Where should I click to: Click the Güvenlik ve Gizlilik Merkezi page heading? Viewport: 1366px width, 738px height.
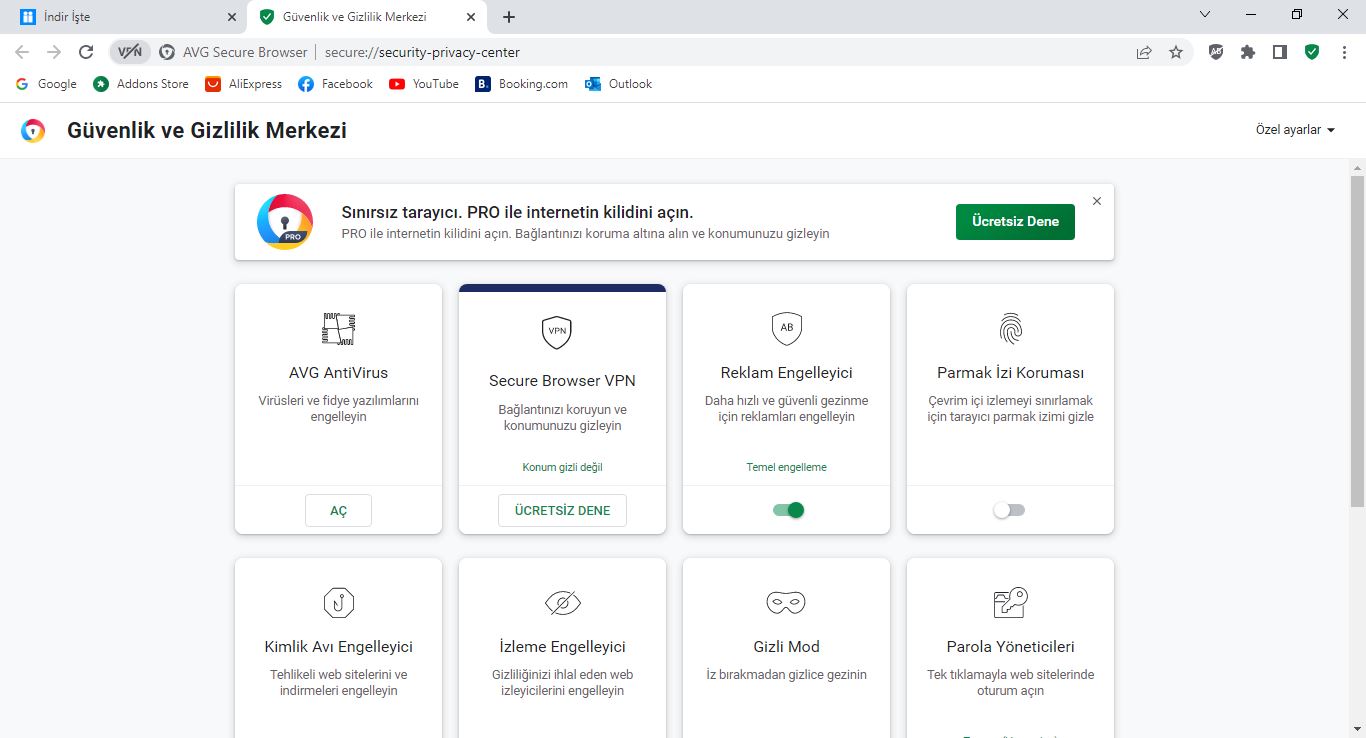coord(207,130)
